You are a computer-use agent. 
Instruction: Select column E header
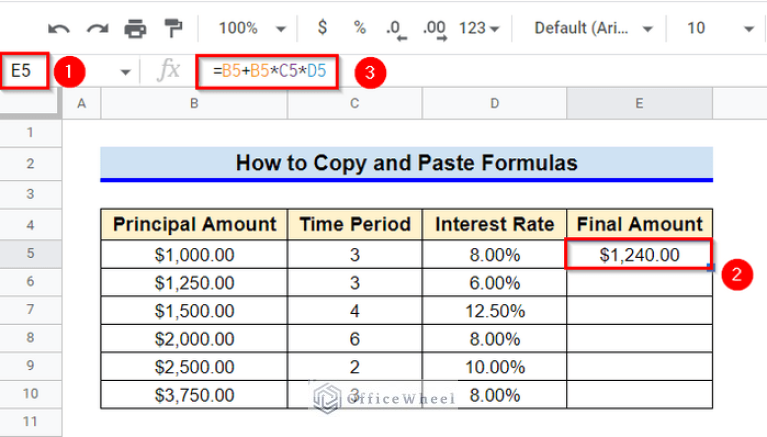click(x=639, y=104)
